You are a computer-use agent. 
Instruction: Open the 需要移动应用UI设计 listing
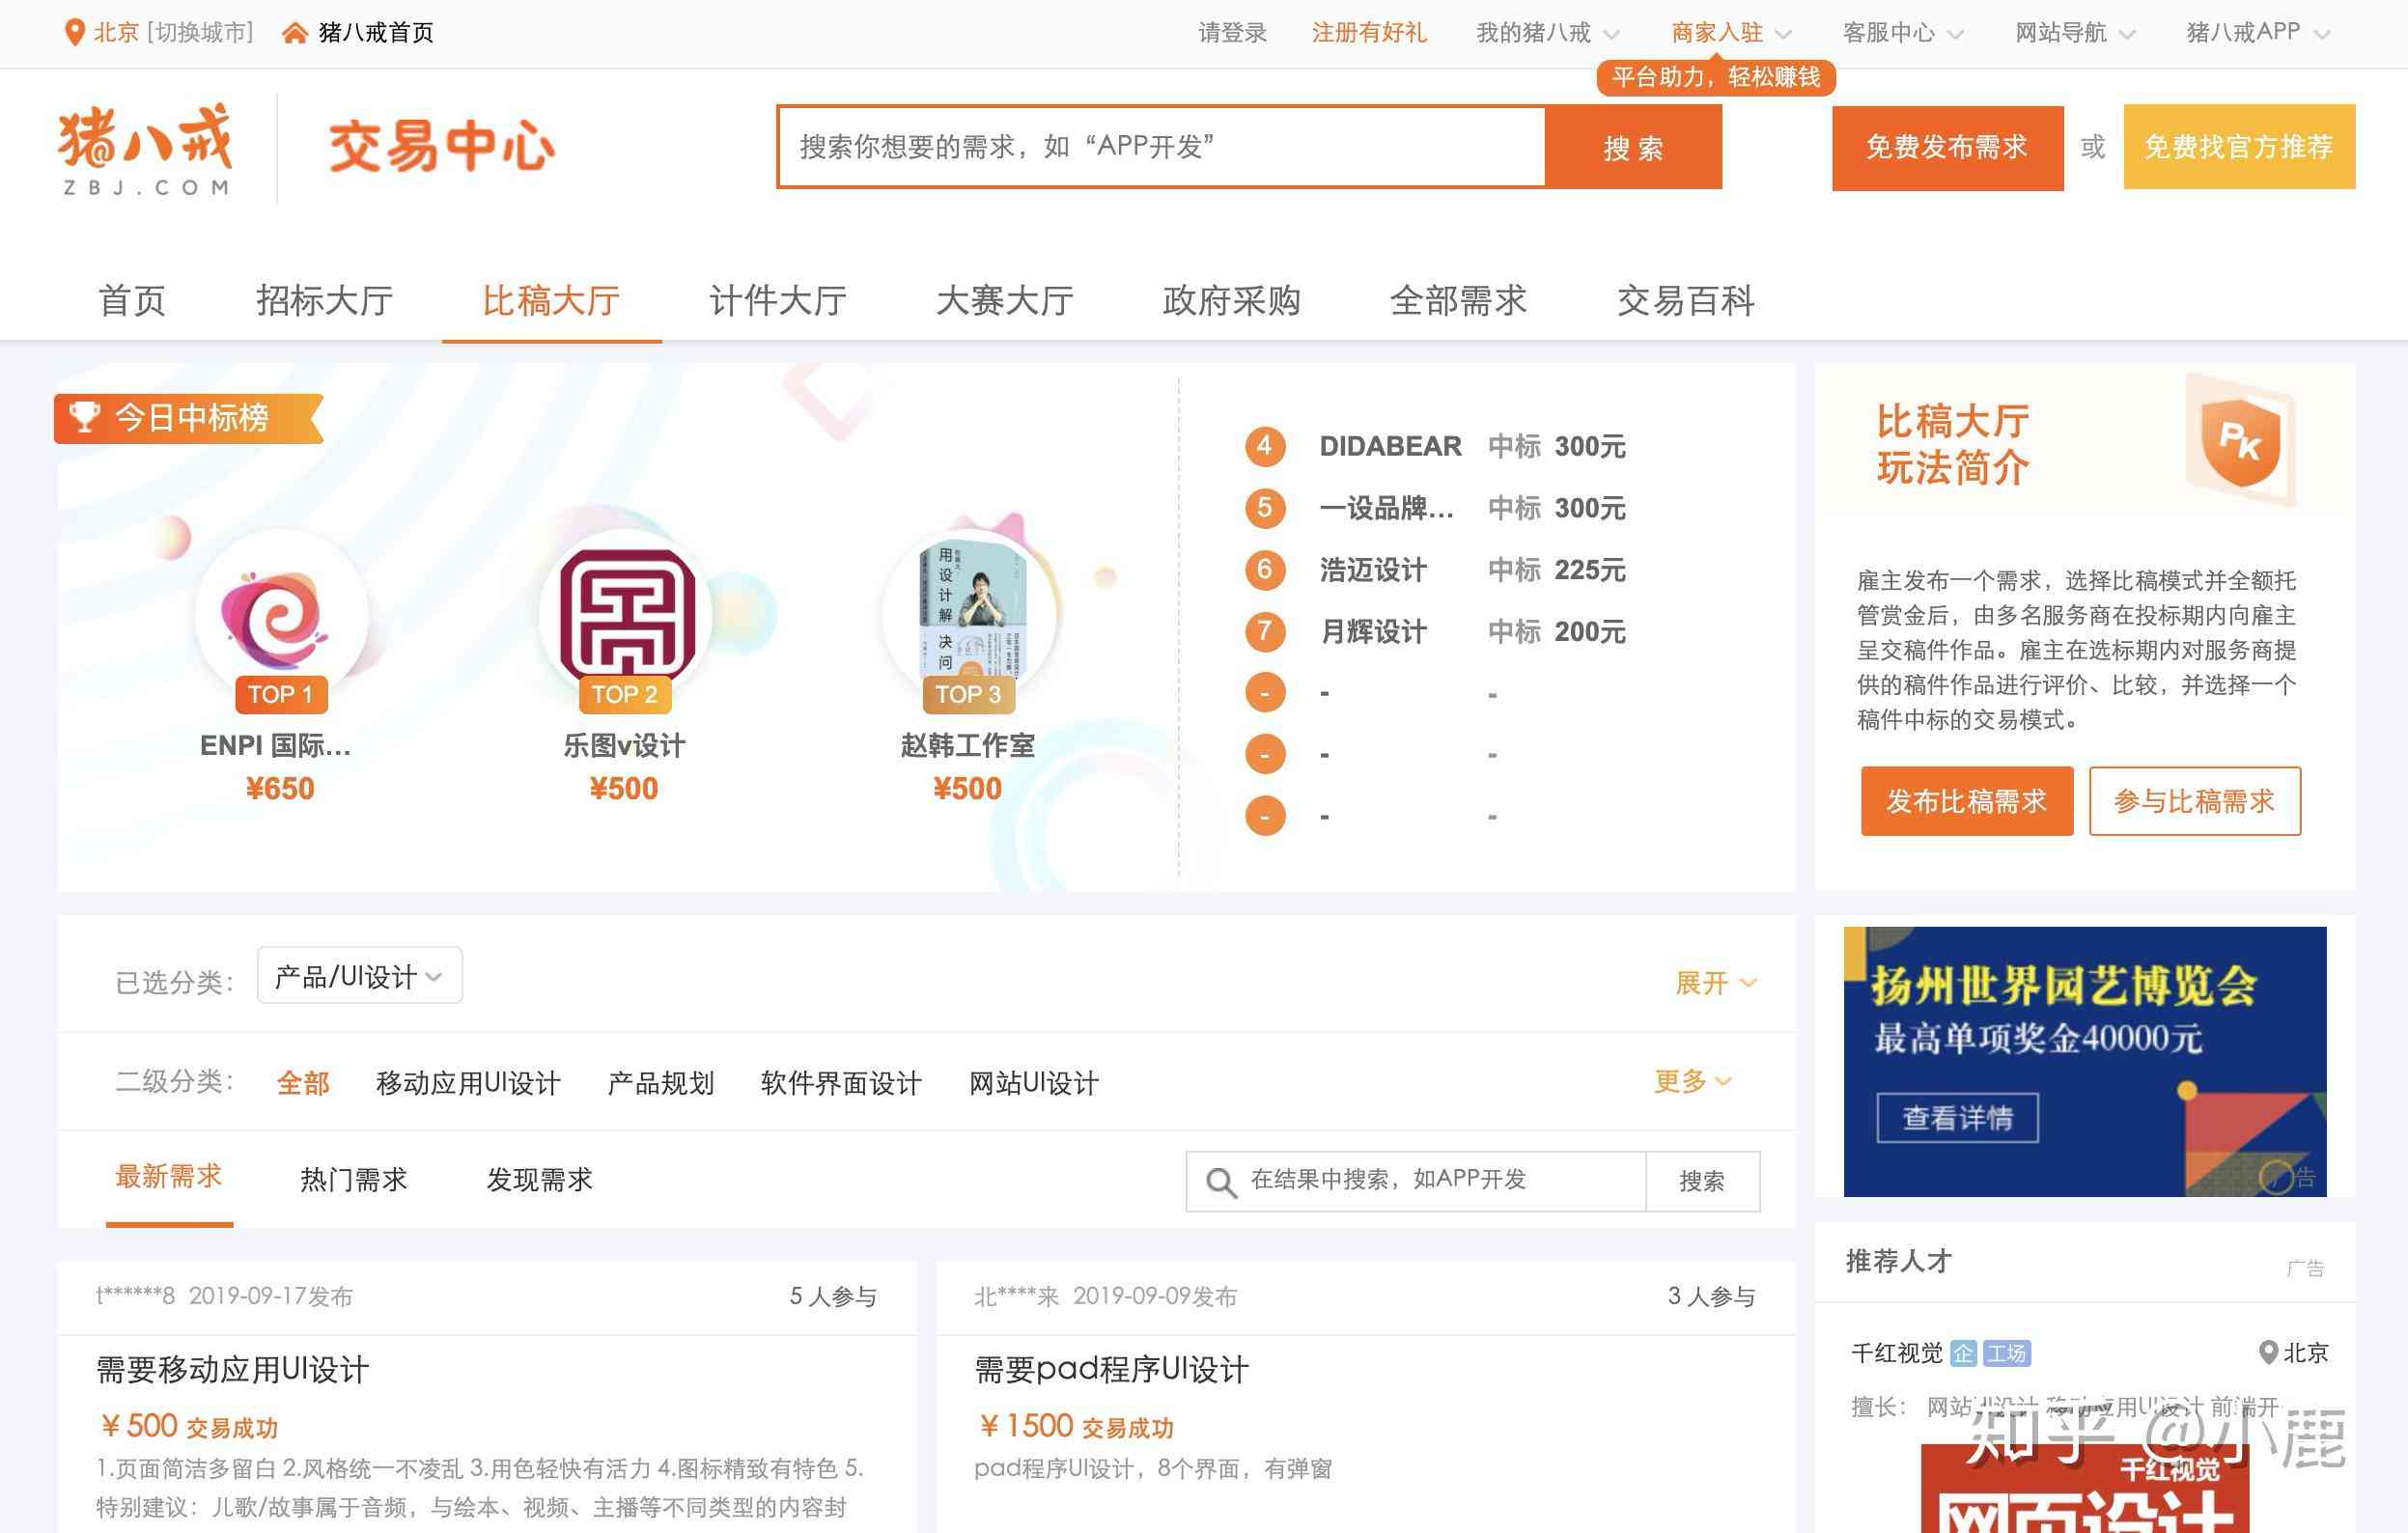pyautogui.click(x=233, y=1369)
